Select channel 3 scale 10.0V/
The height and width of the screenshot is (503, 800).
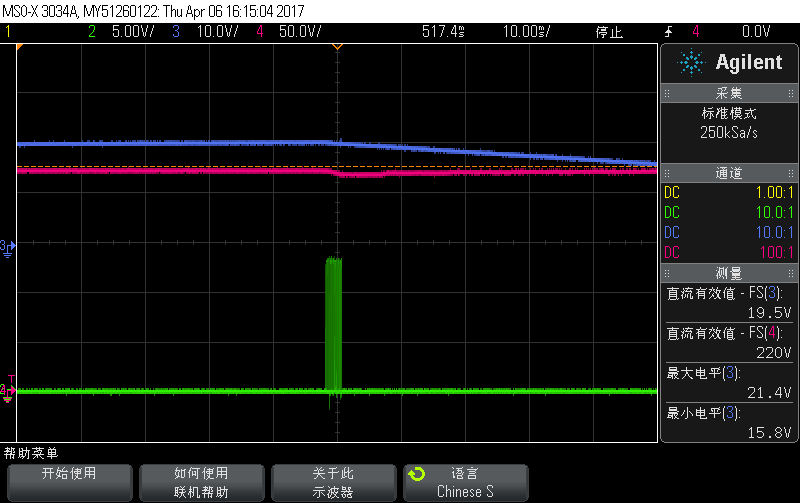[x=217, y=32]
